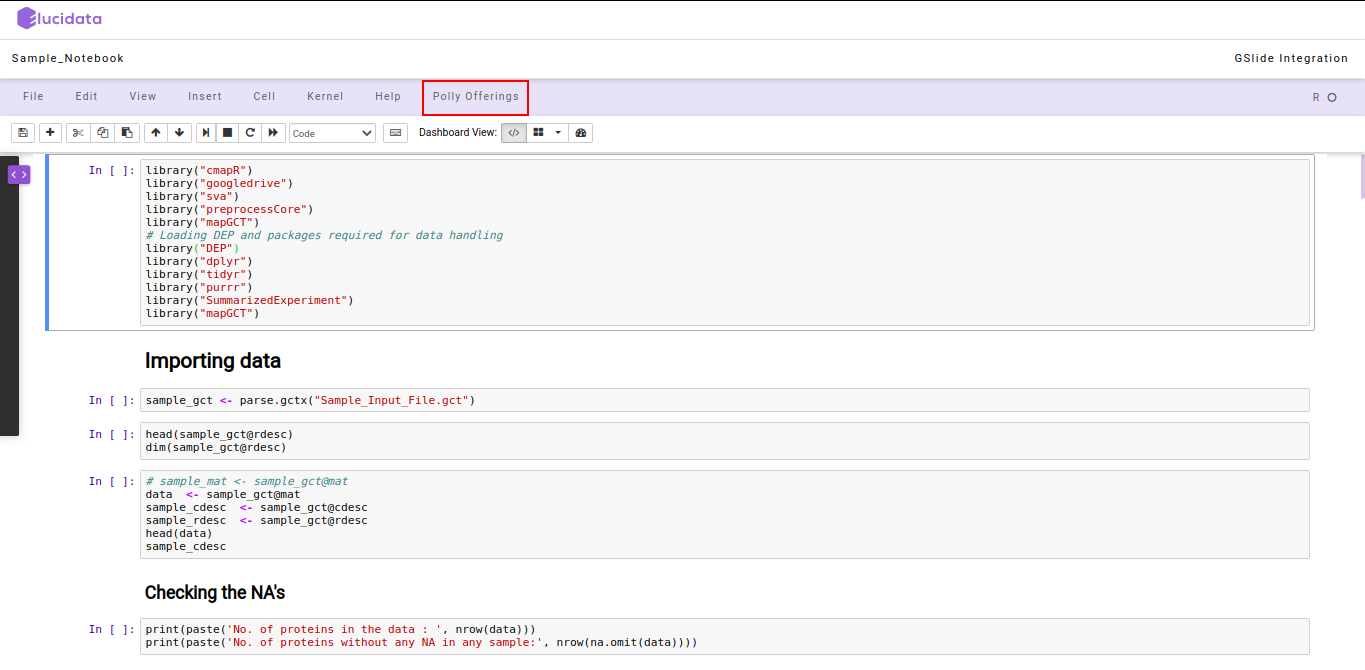The image size is (1365, 670).
Task: Move selected cell down arrow
Action: tap(179, 132)
